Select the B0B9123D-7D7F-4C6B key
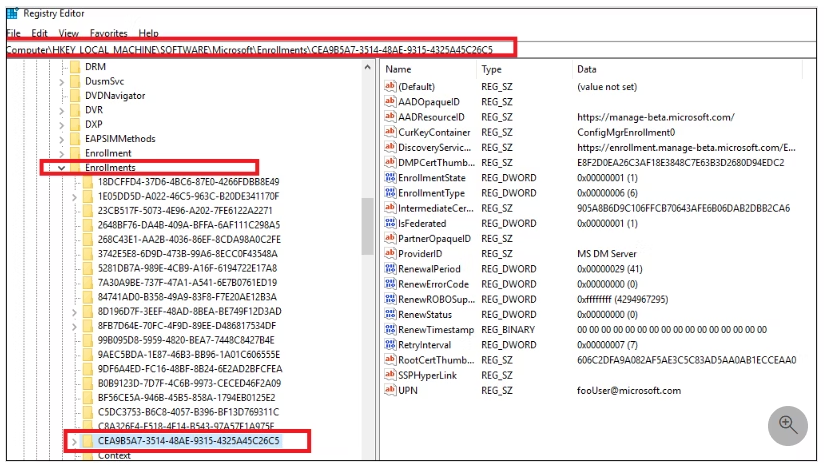824x468 pixels. point(189,383)
